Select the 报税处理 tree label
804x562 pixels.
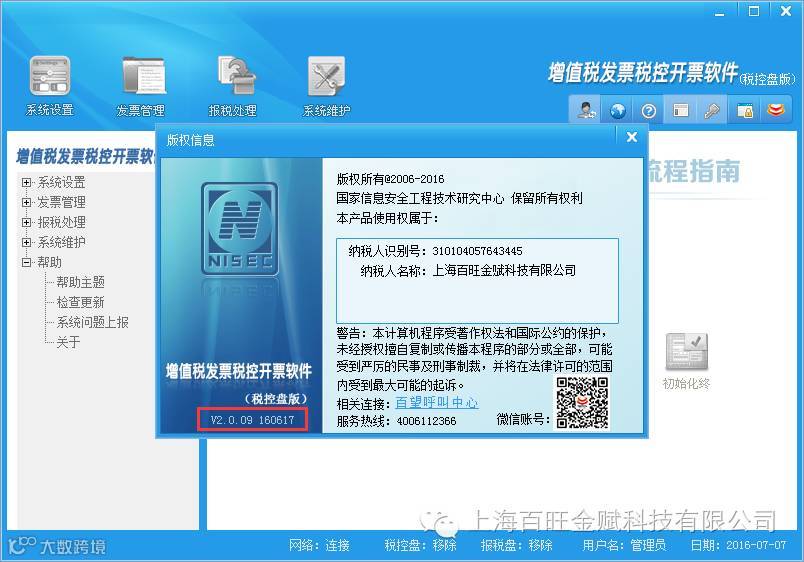click(62, 222)
